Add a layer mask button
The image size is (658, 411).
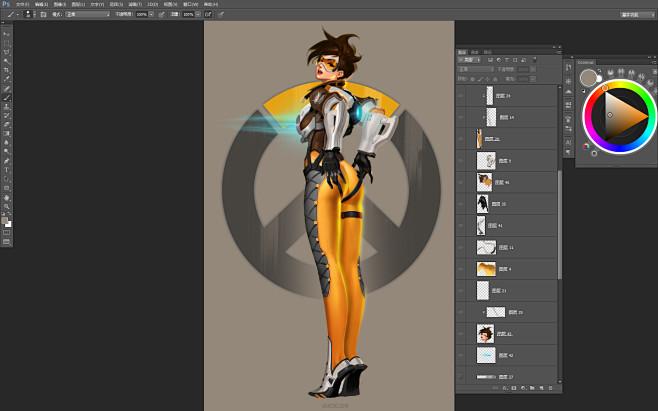pos(514,388)
